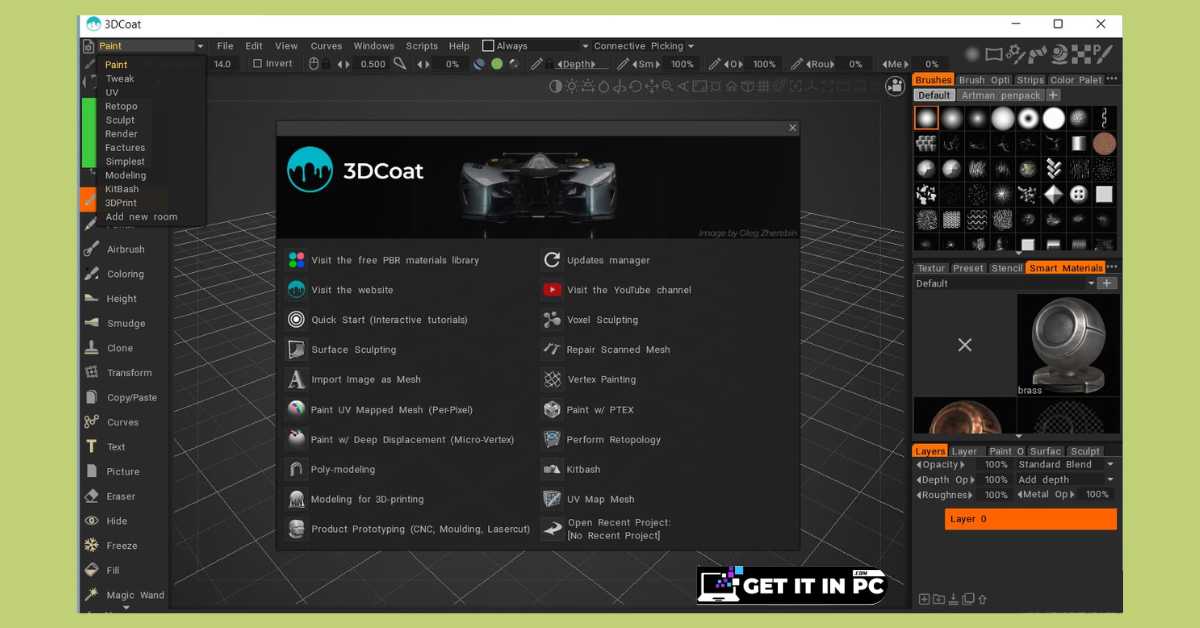
Task: Select the Copy/Paste tool icon
Action: [x=91, y=397]
